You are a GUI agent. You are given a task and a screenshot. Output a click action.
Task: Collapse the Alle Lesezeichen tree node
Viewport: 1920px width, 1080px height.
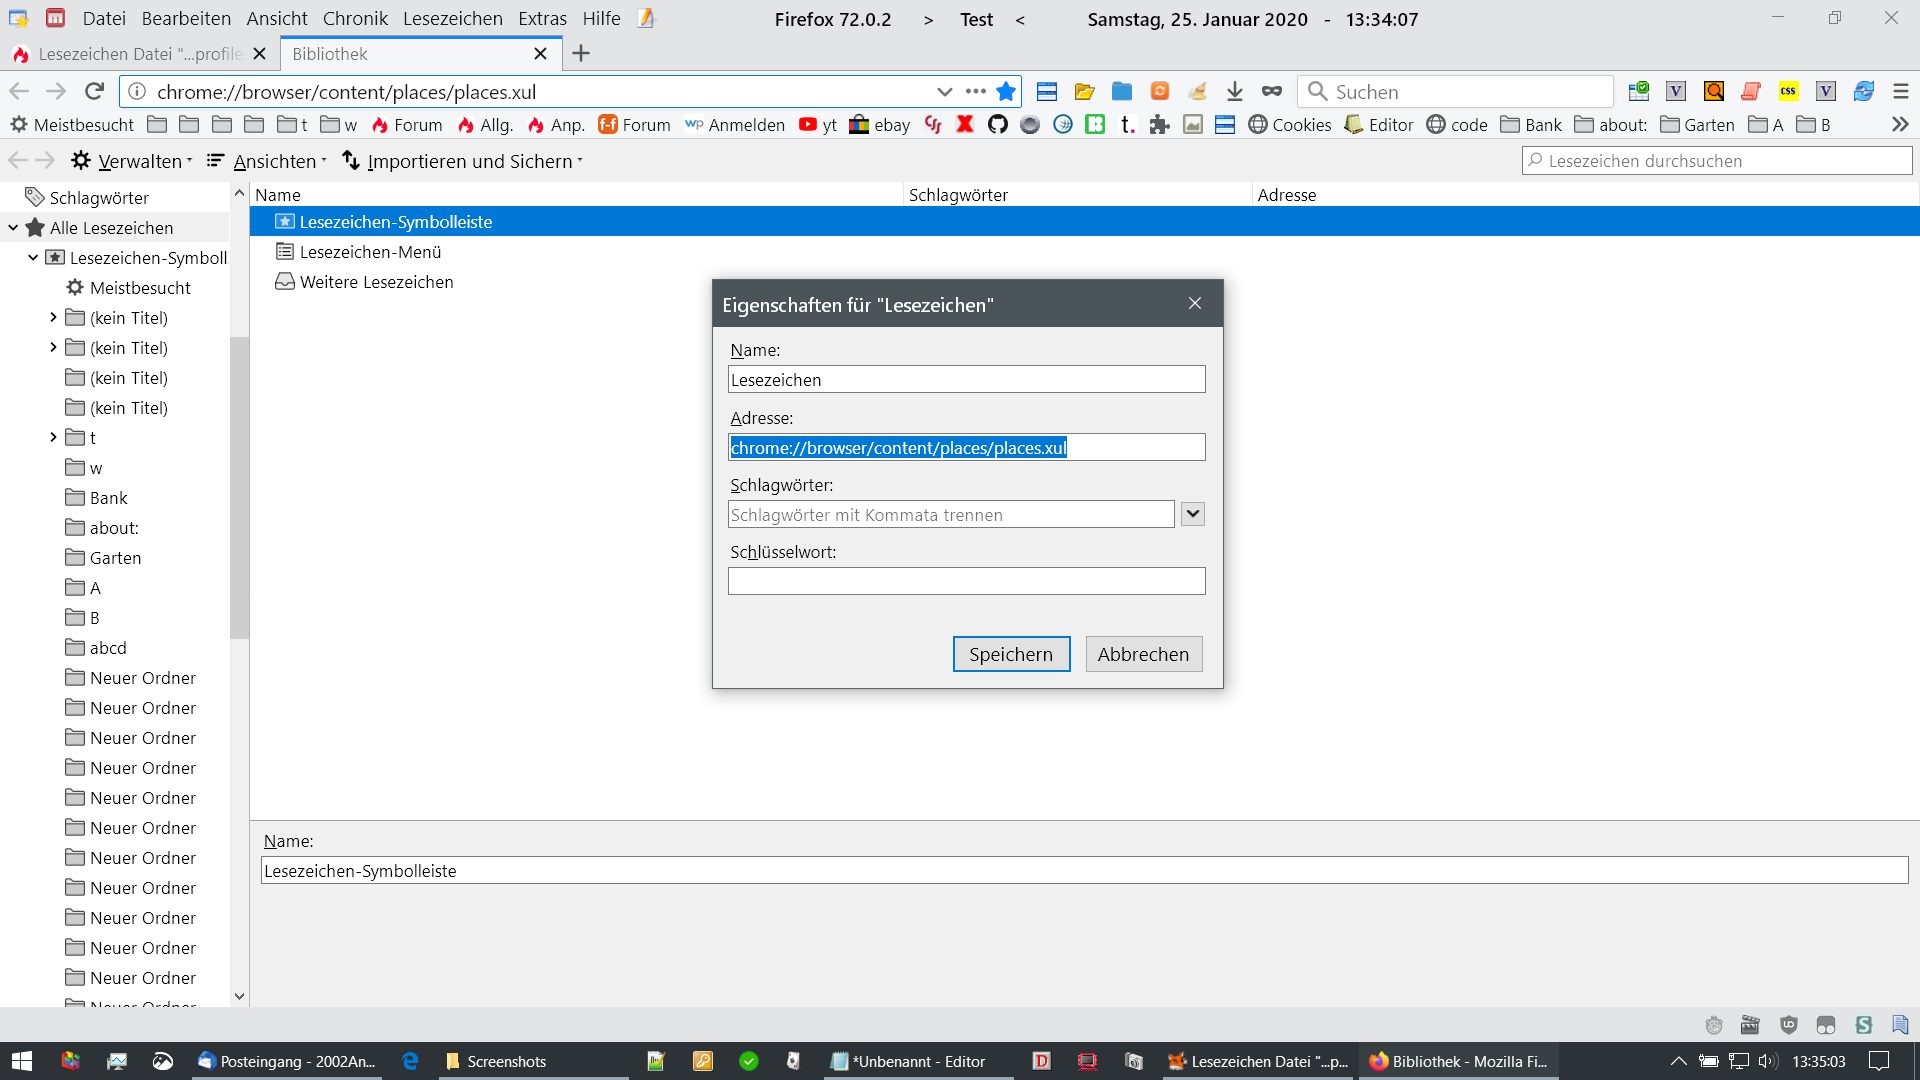pyautogui.click(x=13, y=228)
